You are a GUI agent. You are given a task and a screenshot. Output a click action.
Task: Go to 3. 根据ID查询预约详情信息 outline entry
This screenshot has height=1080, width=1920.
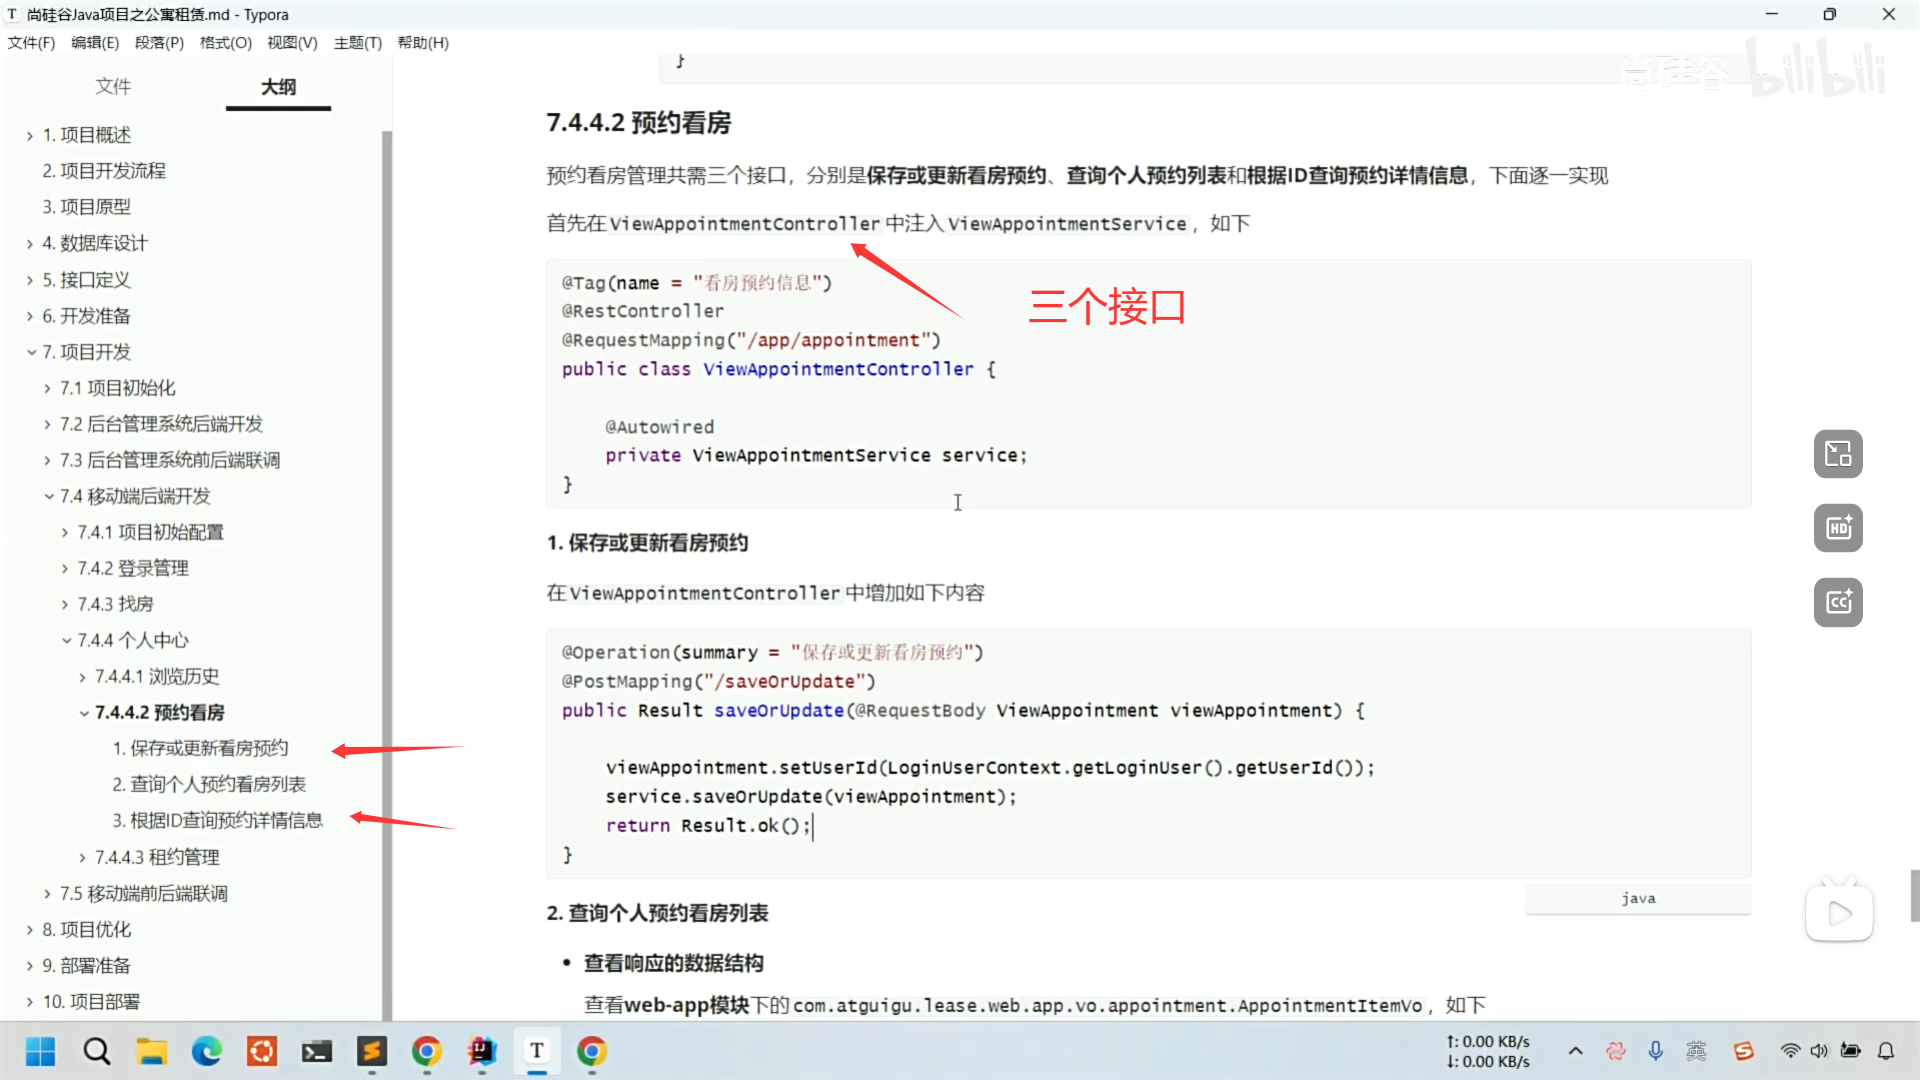point(217,820)
